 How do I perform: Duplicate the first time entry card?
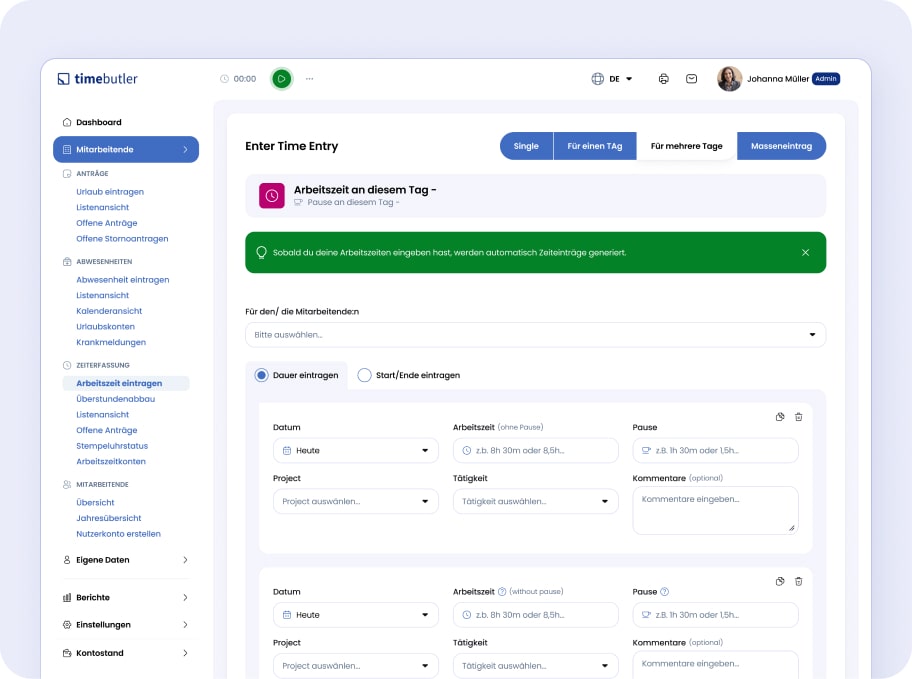(780, 417)
